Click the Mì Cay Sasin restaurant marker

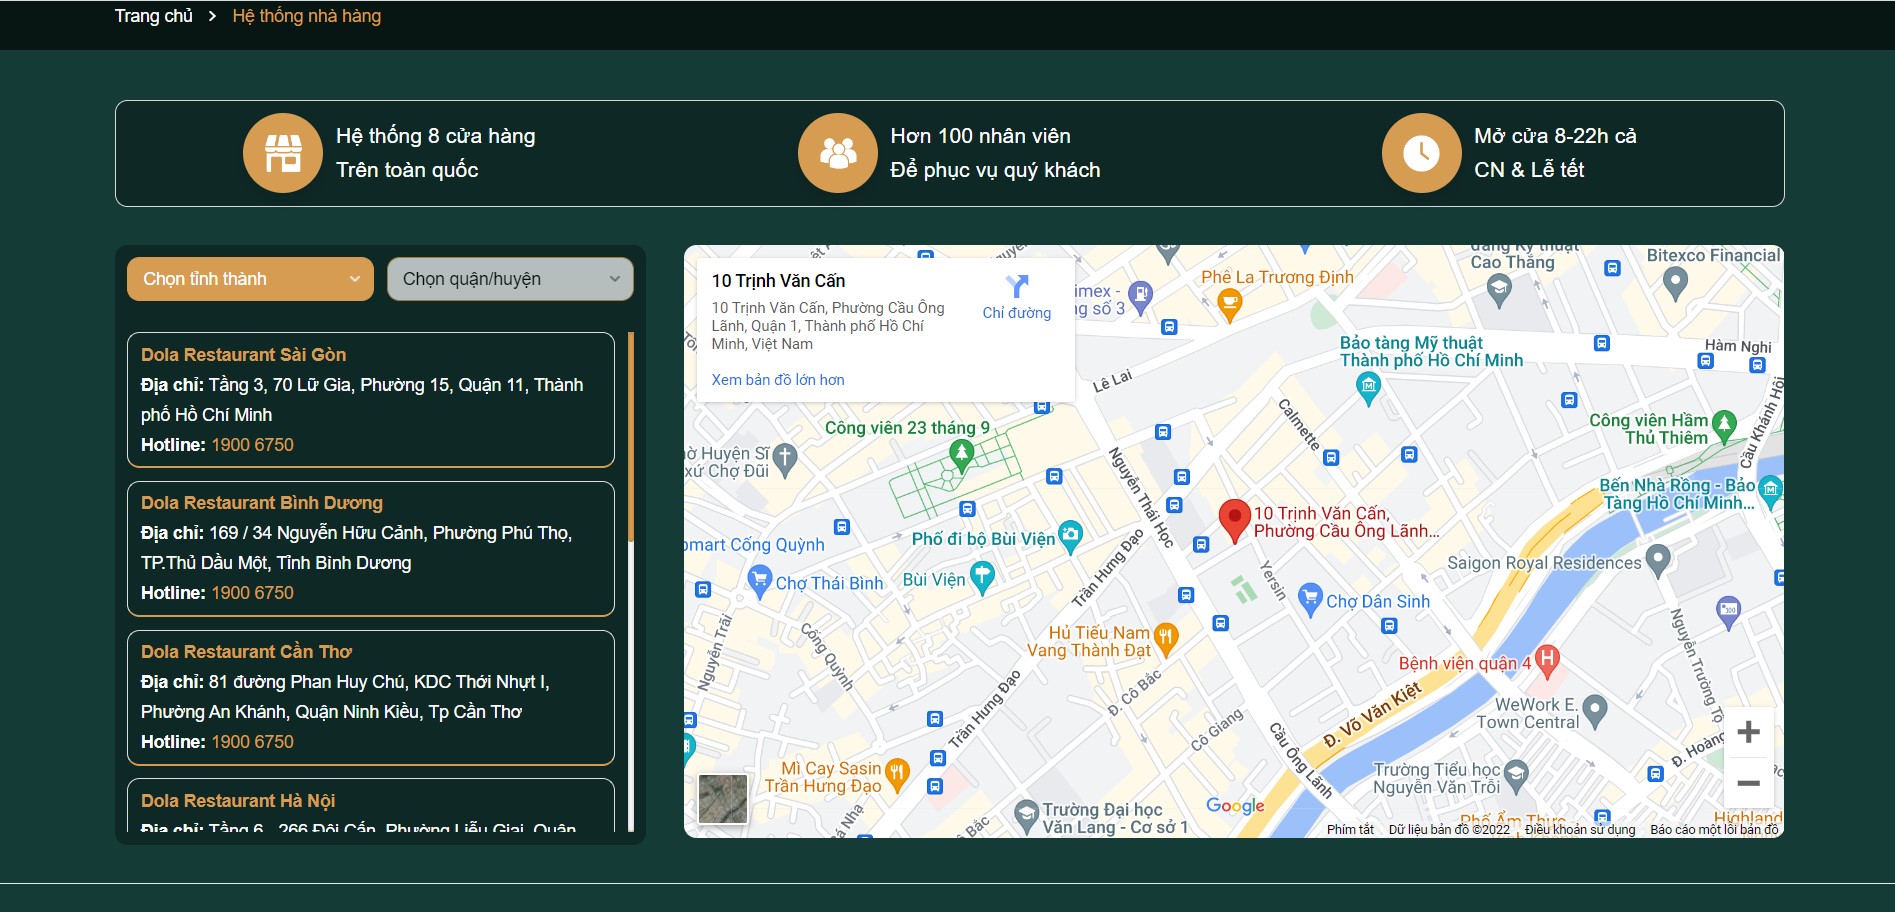(x=897, y=775)
